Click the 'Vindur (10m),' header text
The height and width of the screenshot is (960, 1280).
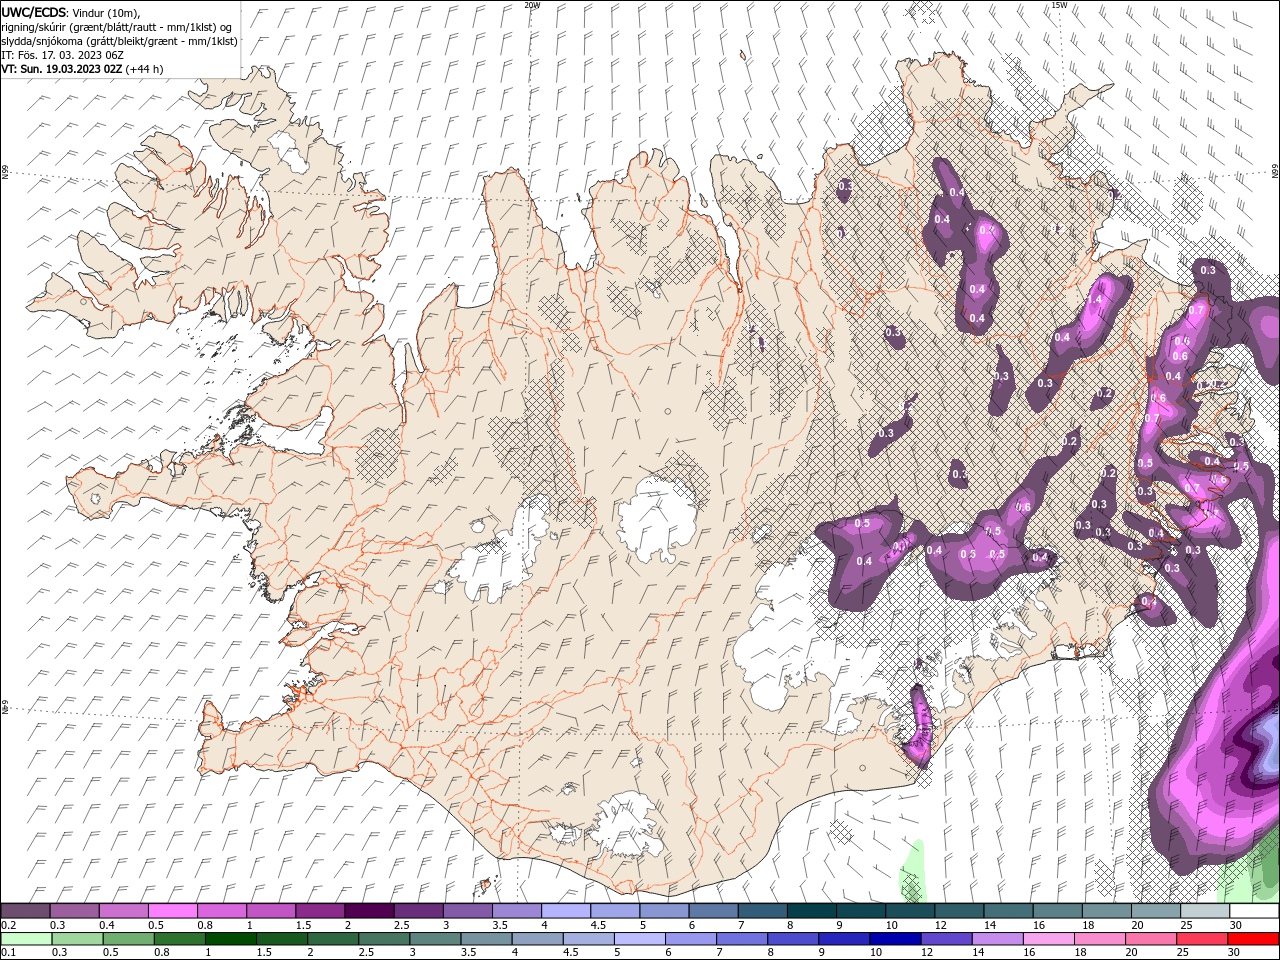(107, 12)
